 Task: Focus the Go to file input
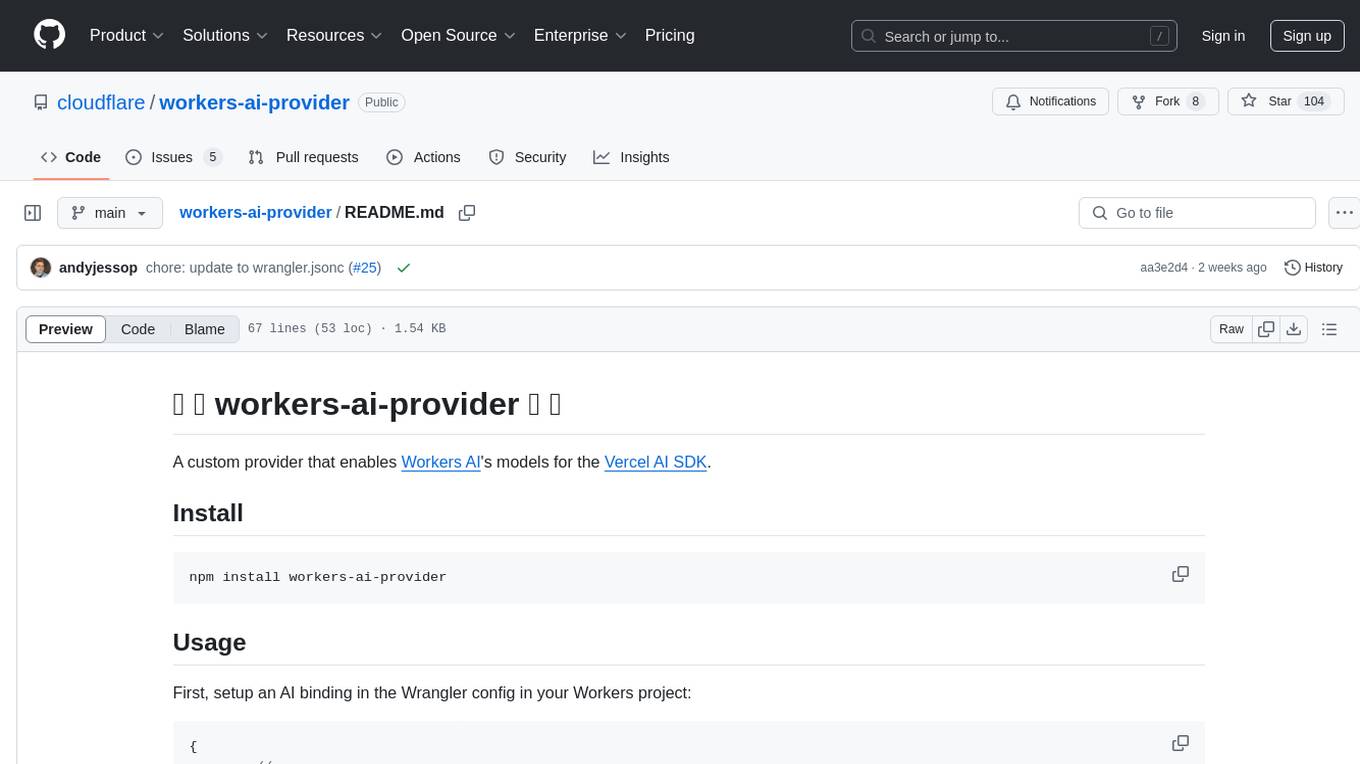tap(1197, 213)
